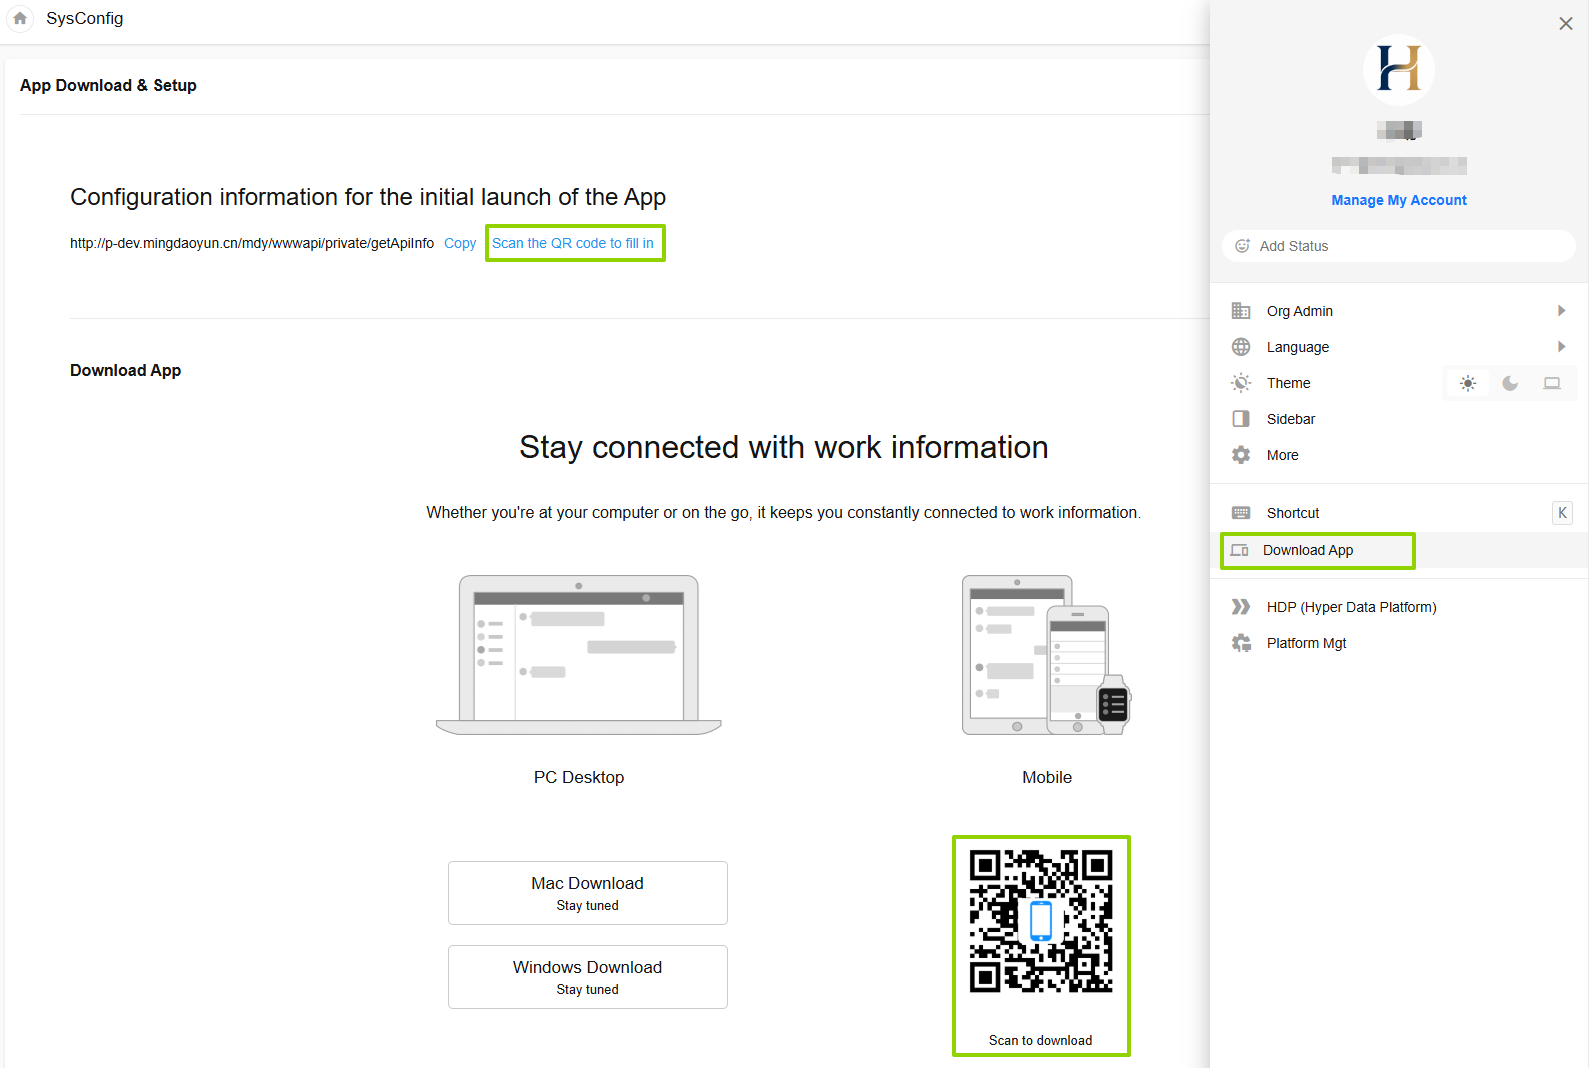Image resolution: width=1589 pixels, height=1068 pixels.
Task: Select Download App in the menu
Action: point(1399,550)
